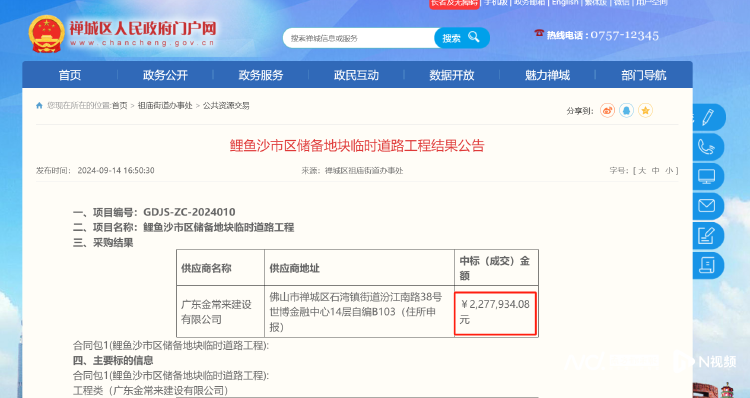Screen dimensions: 750x398
Task: Click the 搜索 search button
Action: [462, 38]
